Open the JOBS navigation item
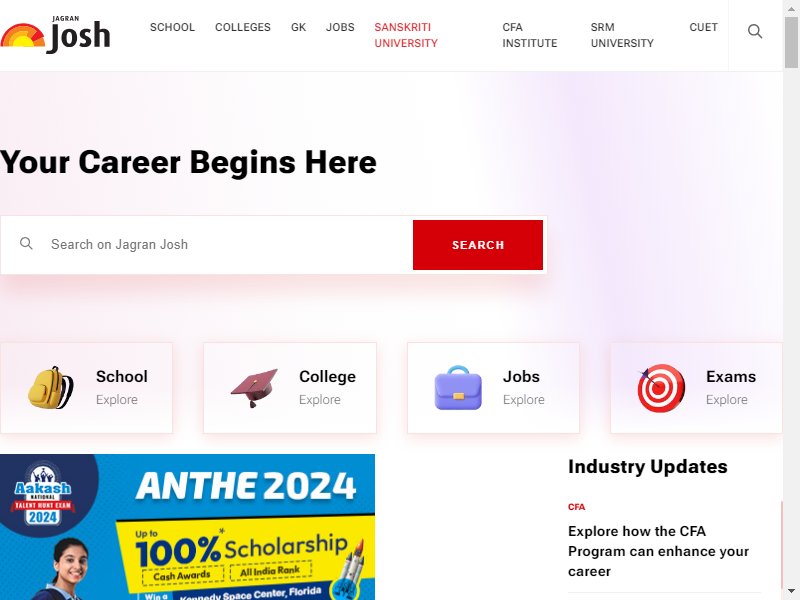This screenshot has width=800, height=600. point(340,27)
